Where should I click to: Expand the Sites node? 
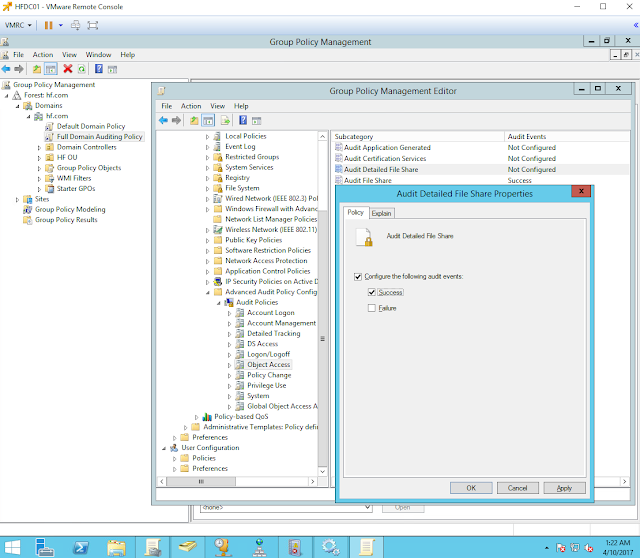(x=17, y=200)
